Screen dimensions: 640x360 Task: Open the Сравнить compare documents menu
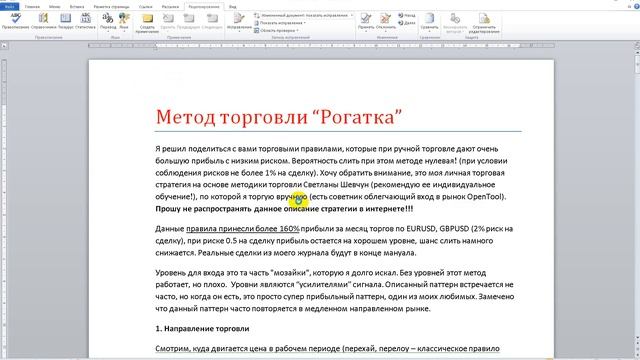[429, 22]
